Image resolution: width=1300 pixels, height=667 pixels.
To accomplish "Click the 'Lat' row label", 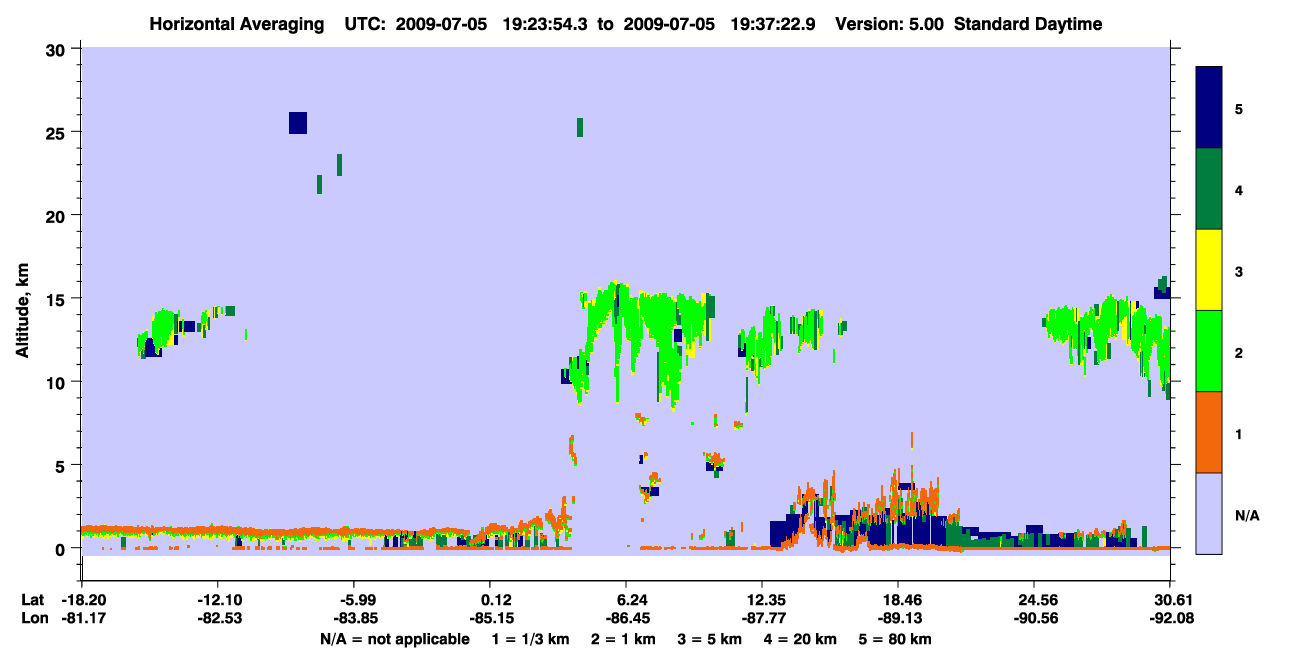I will (32, 600).
